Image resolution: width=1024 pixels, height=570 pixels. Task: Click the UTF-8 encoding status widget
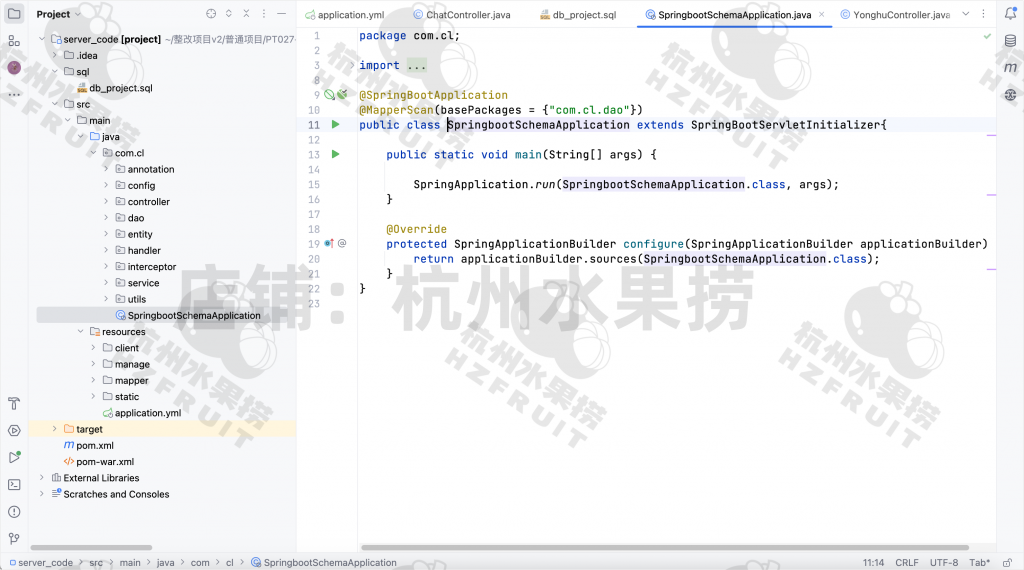coord(943,563)
